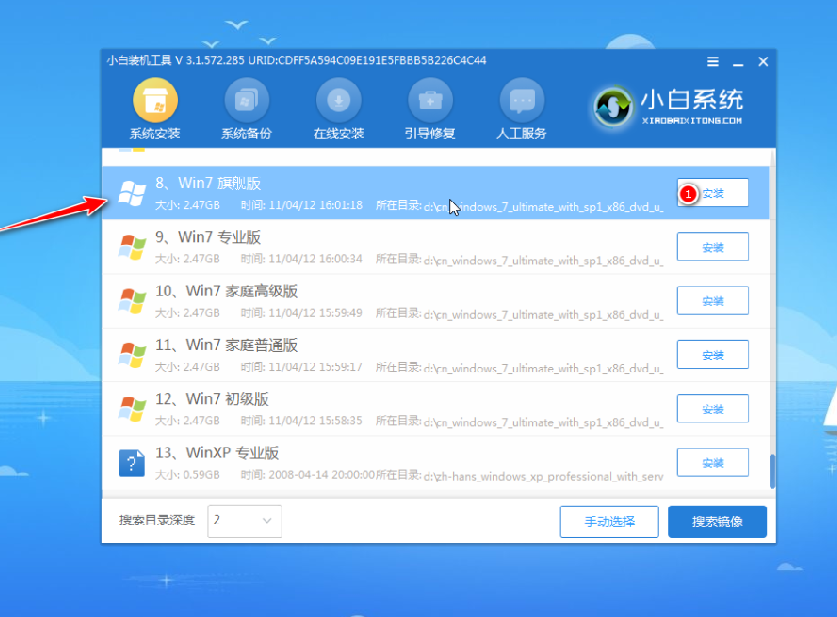This screenshot has height=617, width=837.
Task: Click the 手动选择 button
Action: click(609, 521)
